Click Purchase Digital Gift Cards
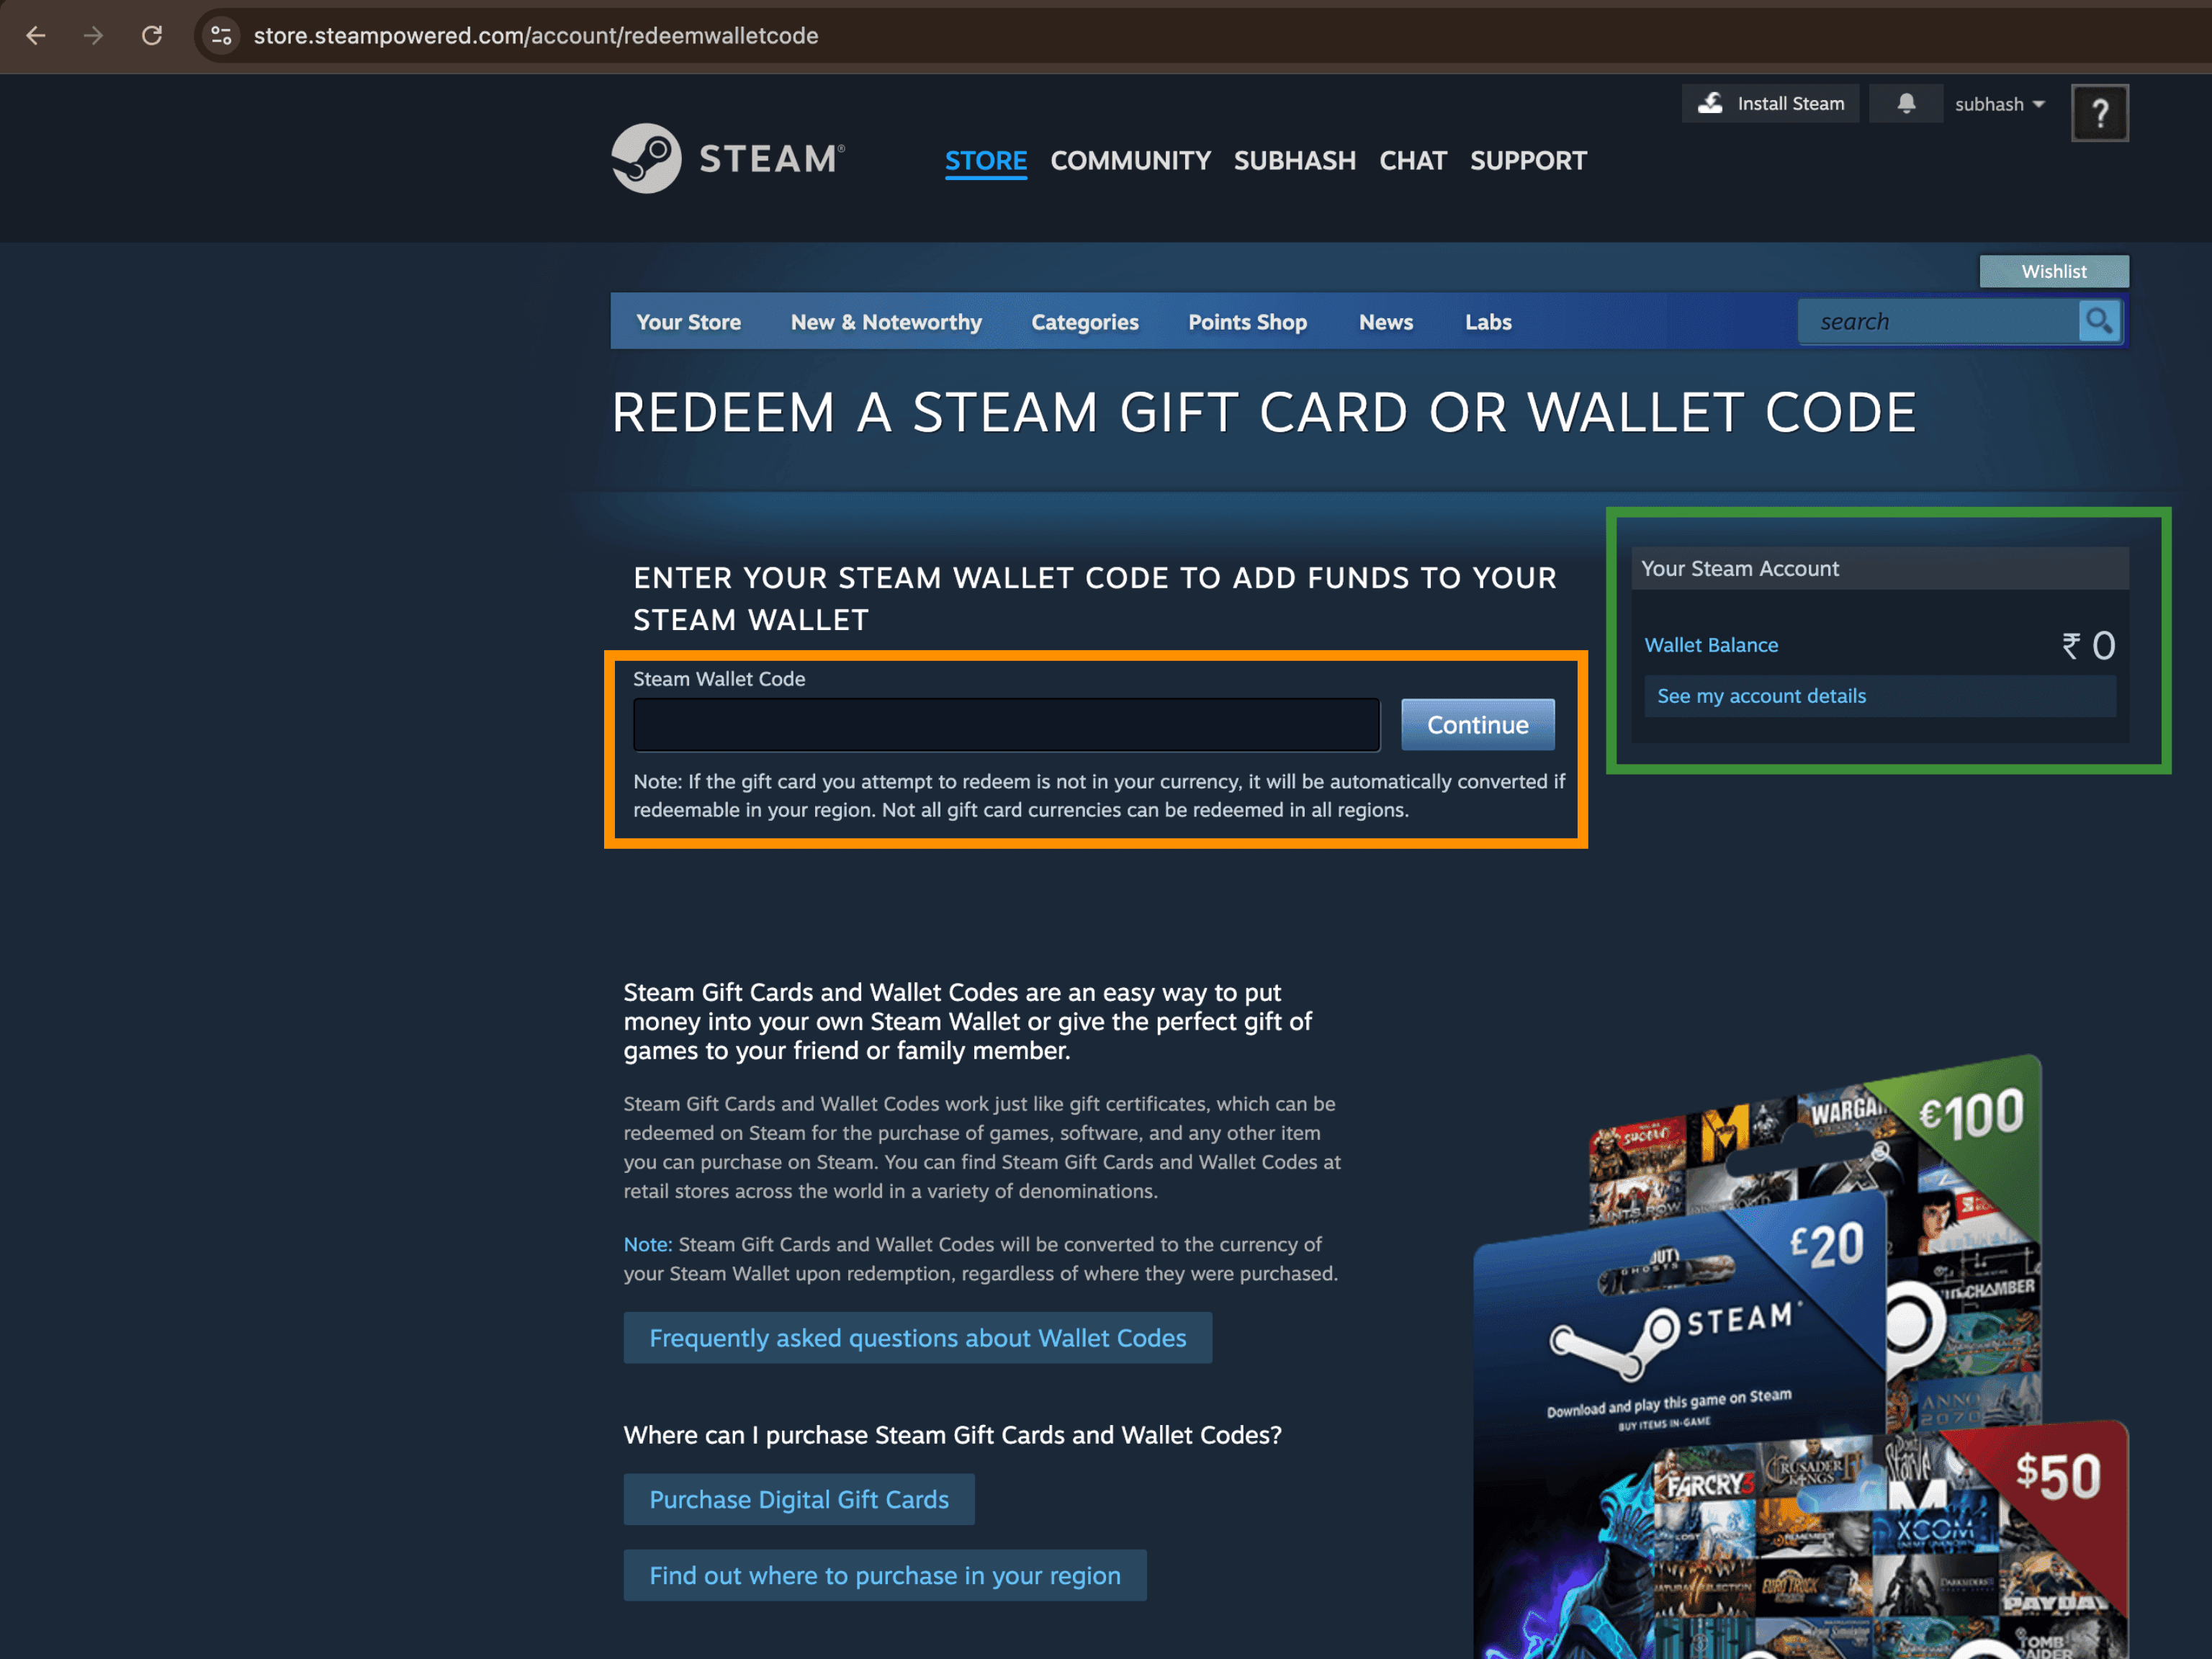This screenshot has height=1659, width=2212. (799, 1499)
